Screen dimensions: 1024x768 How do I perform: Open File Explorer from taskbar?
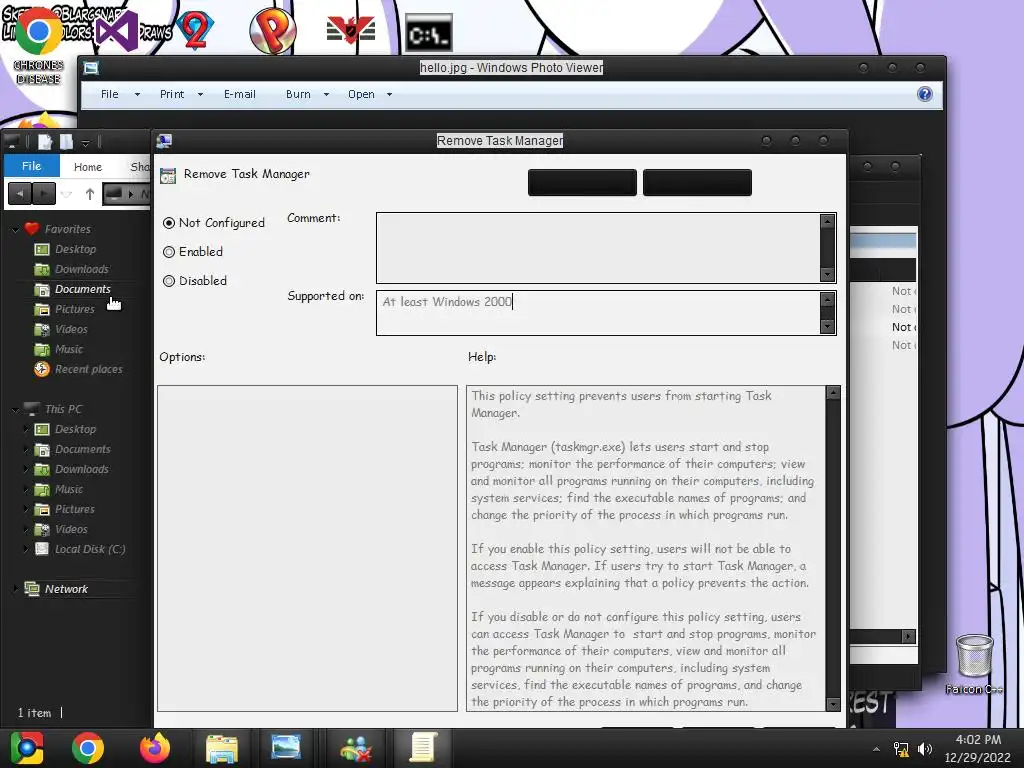(222, 748)
